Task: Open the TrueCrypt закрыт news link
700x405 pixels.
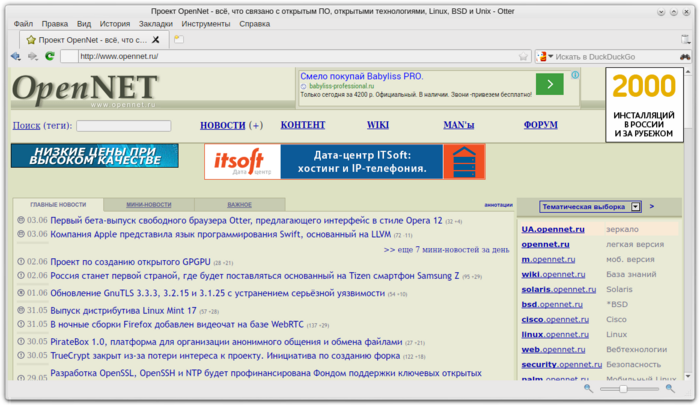Action: tap(225, 356)
